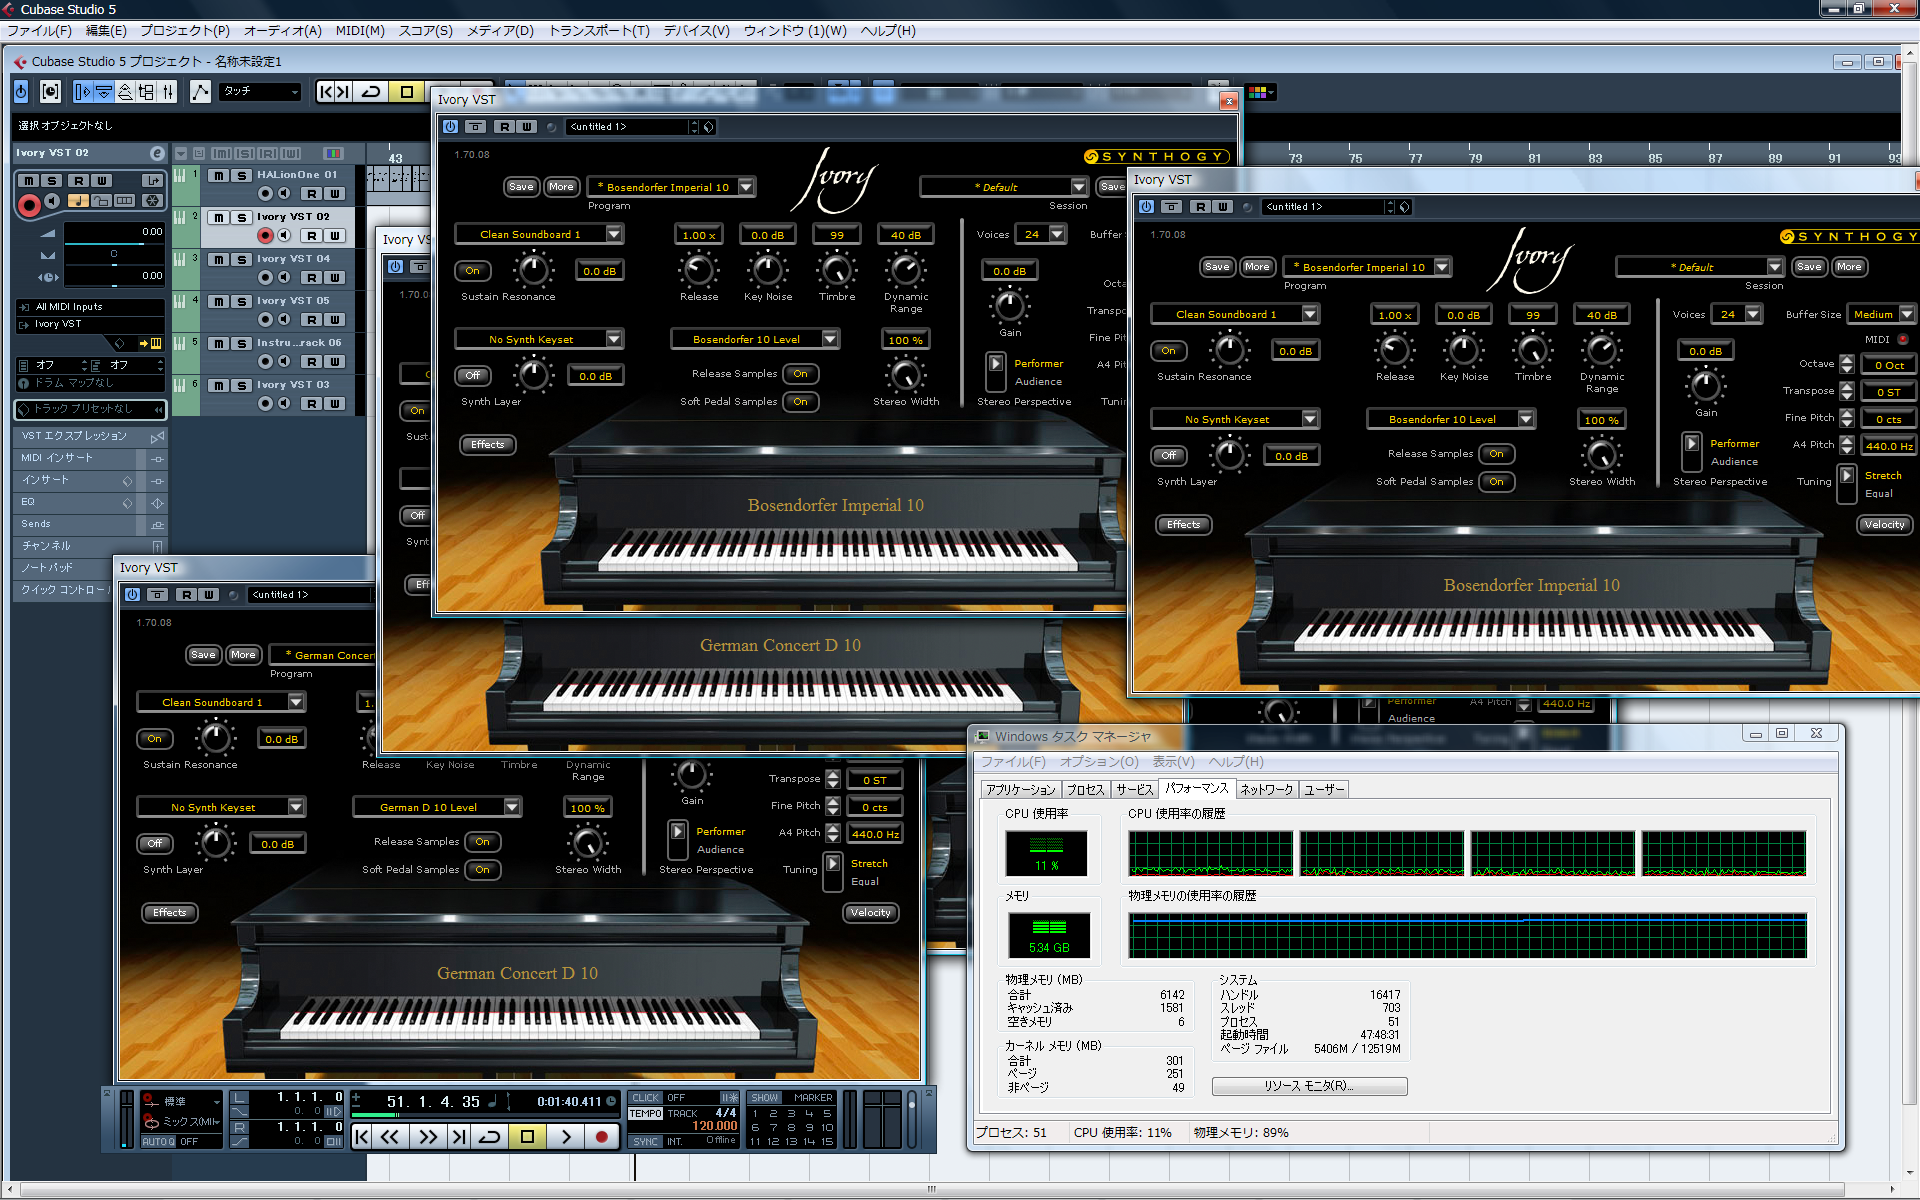This screenshot has height=1200, width=1920.
Task: Click the automation curve icon in toolbar
Action: coord(201,92)
